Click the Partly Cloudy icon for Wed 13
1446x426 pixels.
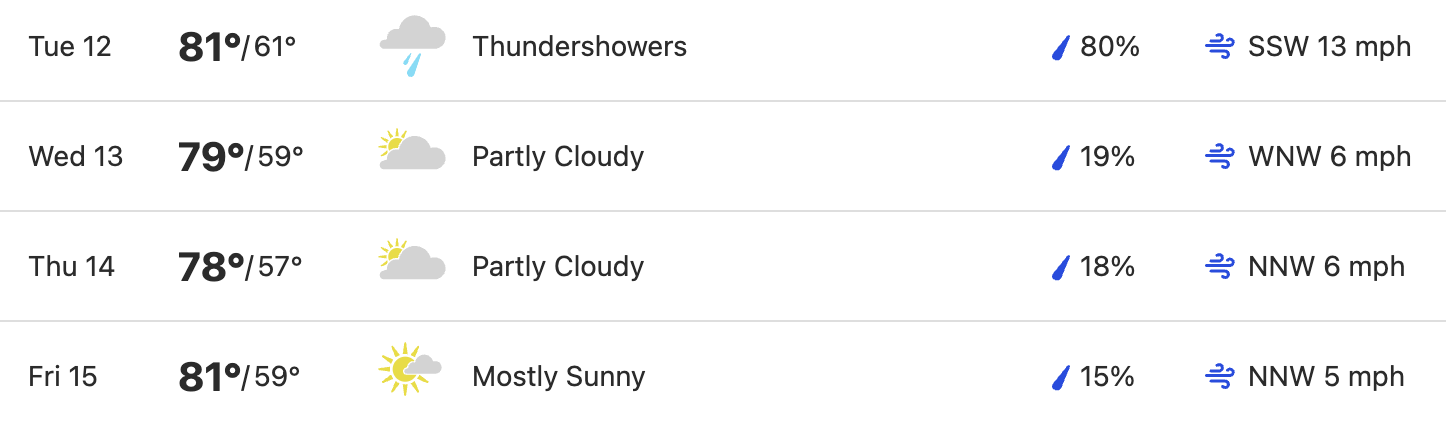click(412, 150)
